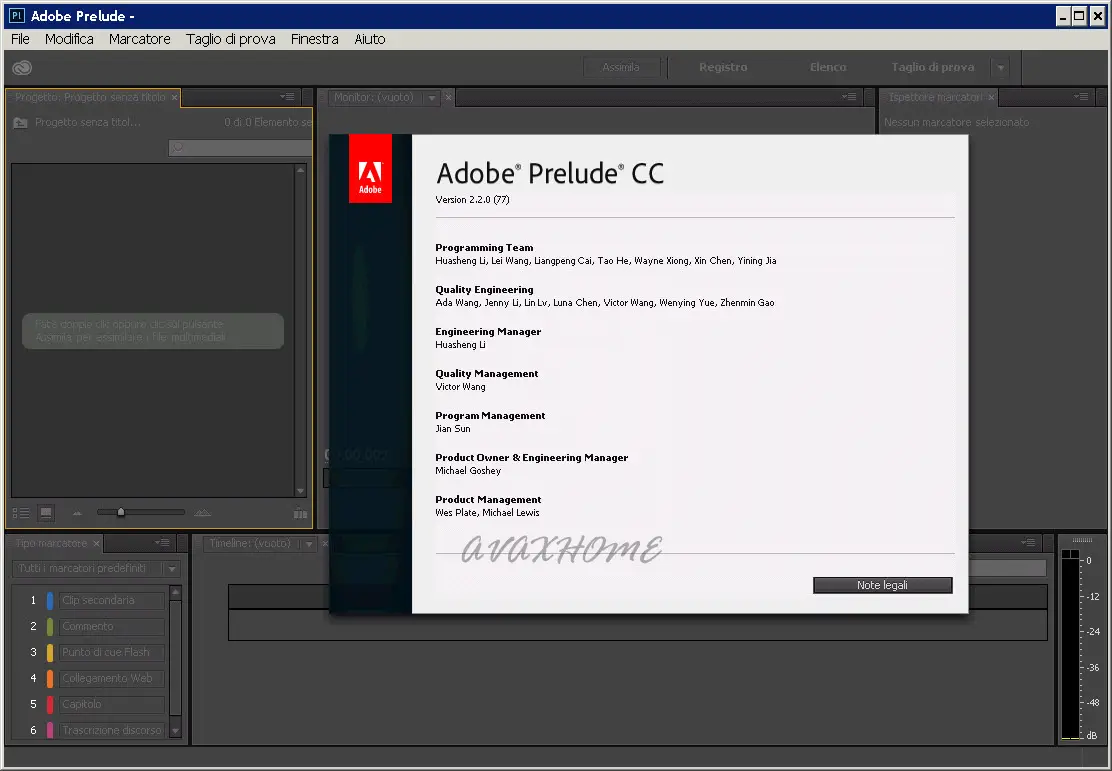Click Nessun marcatore selezionato text
Viewport: 1112px width, 771px height.
[x=956, y=123]
